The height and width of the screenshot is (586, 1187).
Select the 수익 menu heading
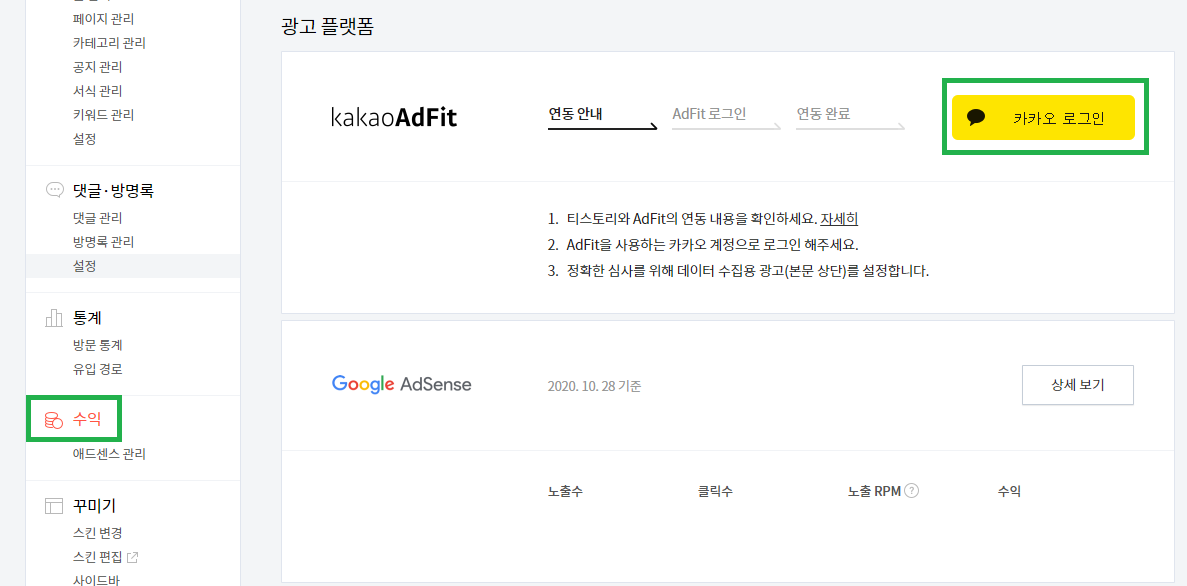[x=87, y=419]
